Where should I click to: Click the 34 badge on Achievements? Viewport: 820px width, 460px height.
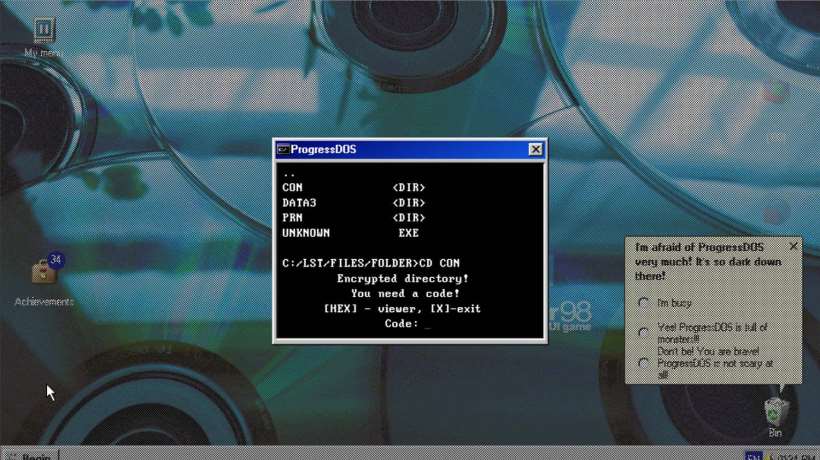pyautogui.click(x=55, y=259)
